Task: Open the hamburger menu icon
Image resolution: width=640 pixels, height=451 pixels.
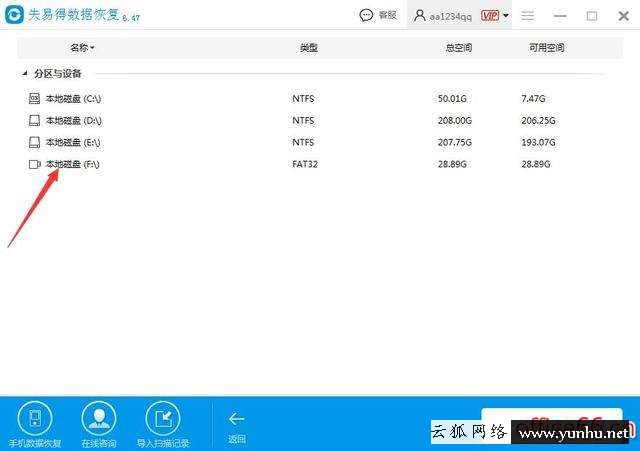Action: click(x=527, y=16)
